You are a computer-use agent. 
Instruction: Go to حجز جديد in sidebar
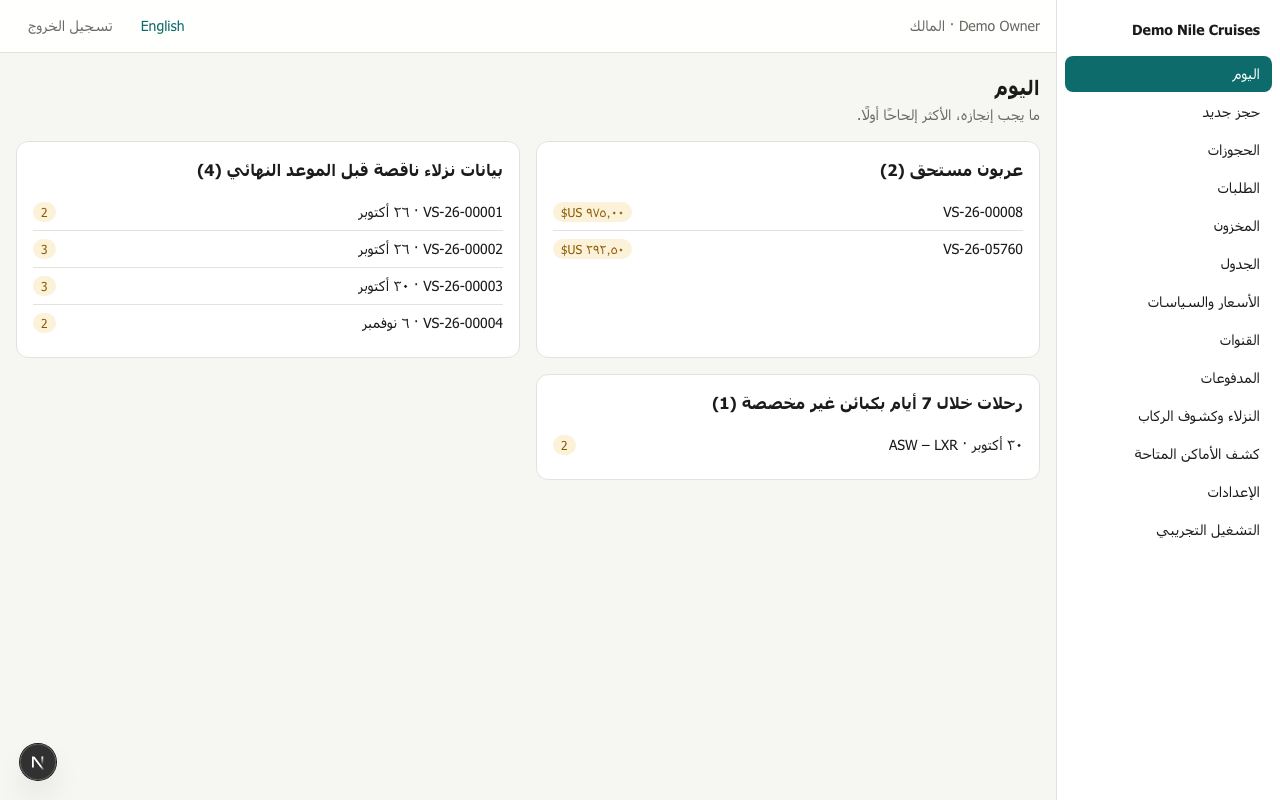(x=1168, y=112)
